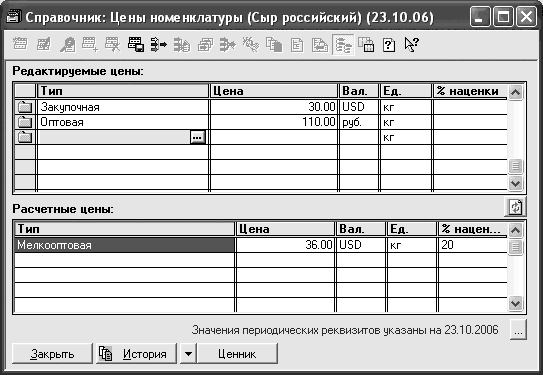The width and height of the screenshot is (543, 375).
Task: Click the folder icon in the Закупочная row
Action: tap(25, 107)
